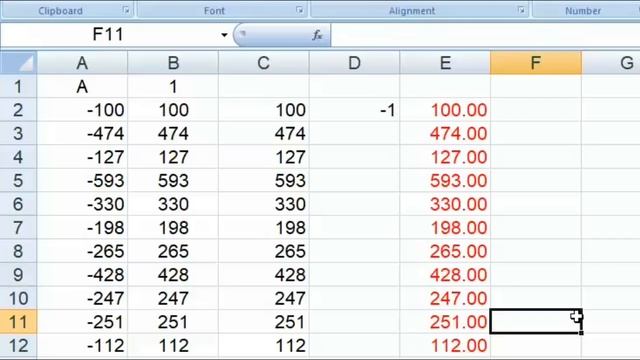Click cell C5 with value 593

pyautogui.click(x=264, y=180)
